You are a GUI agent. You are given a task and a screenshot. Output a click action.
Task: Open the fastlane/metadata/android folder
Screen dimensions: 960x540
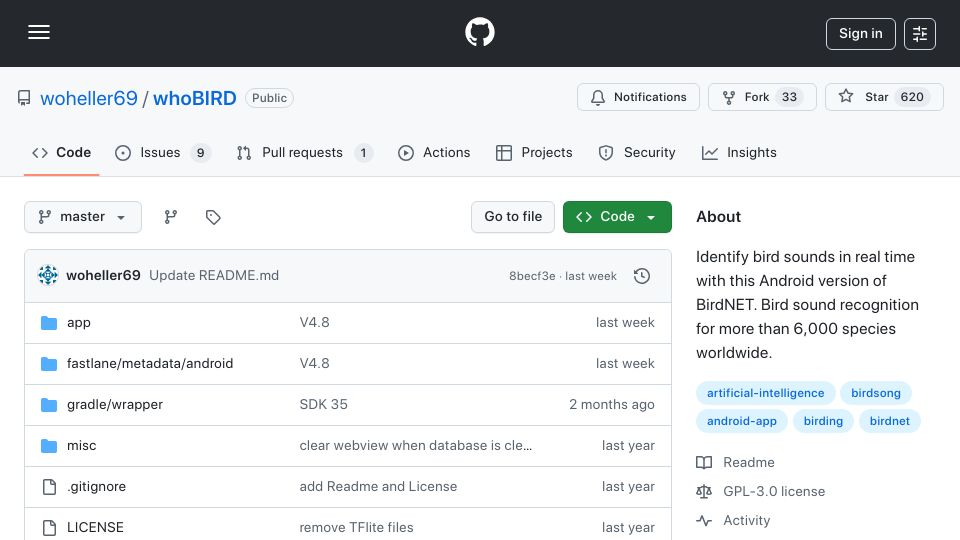(150, 364)
